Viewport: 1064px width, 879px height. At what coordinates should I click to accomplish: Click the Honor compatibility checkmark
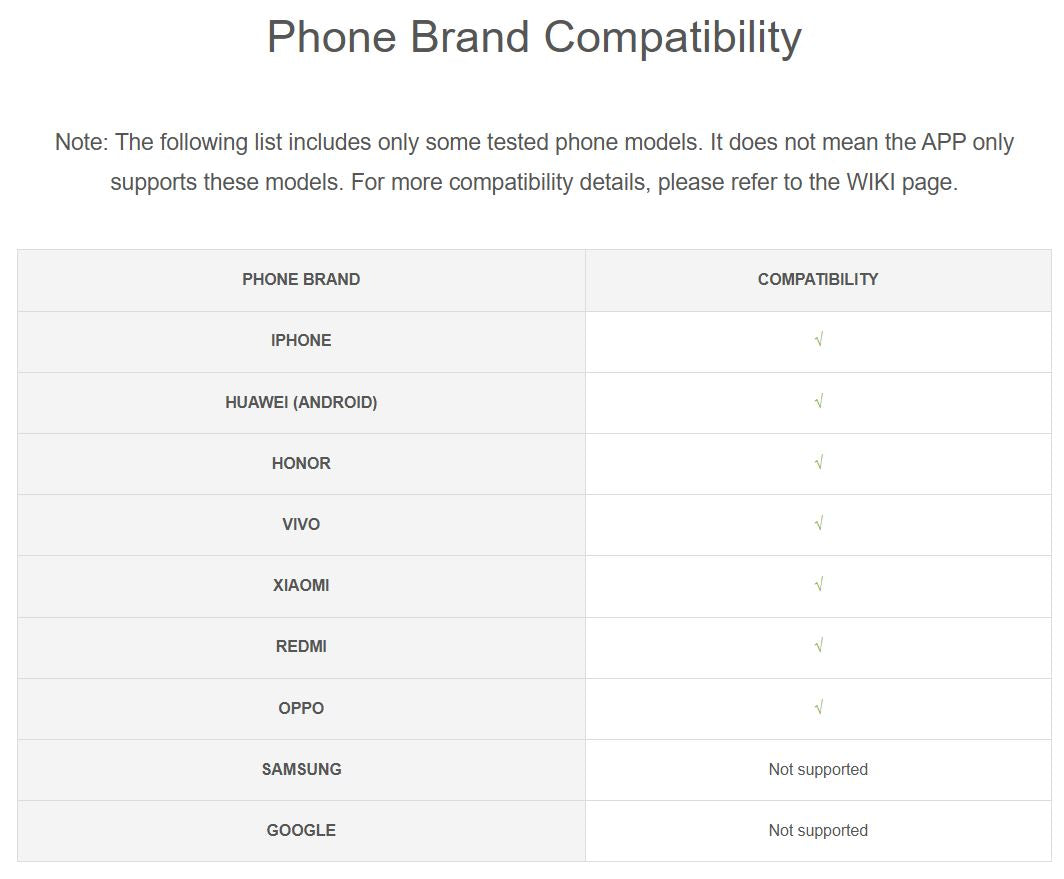tap(818, 463)
